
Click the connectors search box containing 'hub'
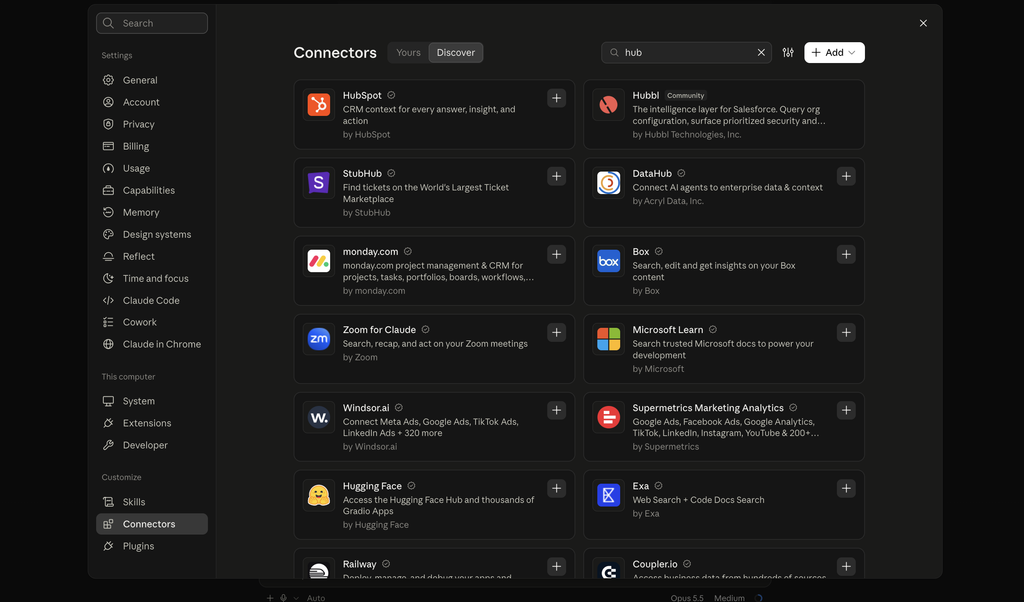(686, 52)
